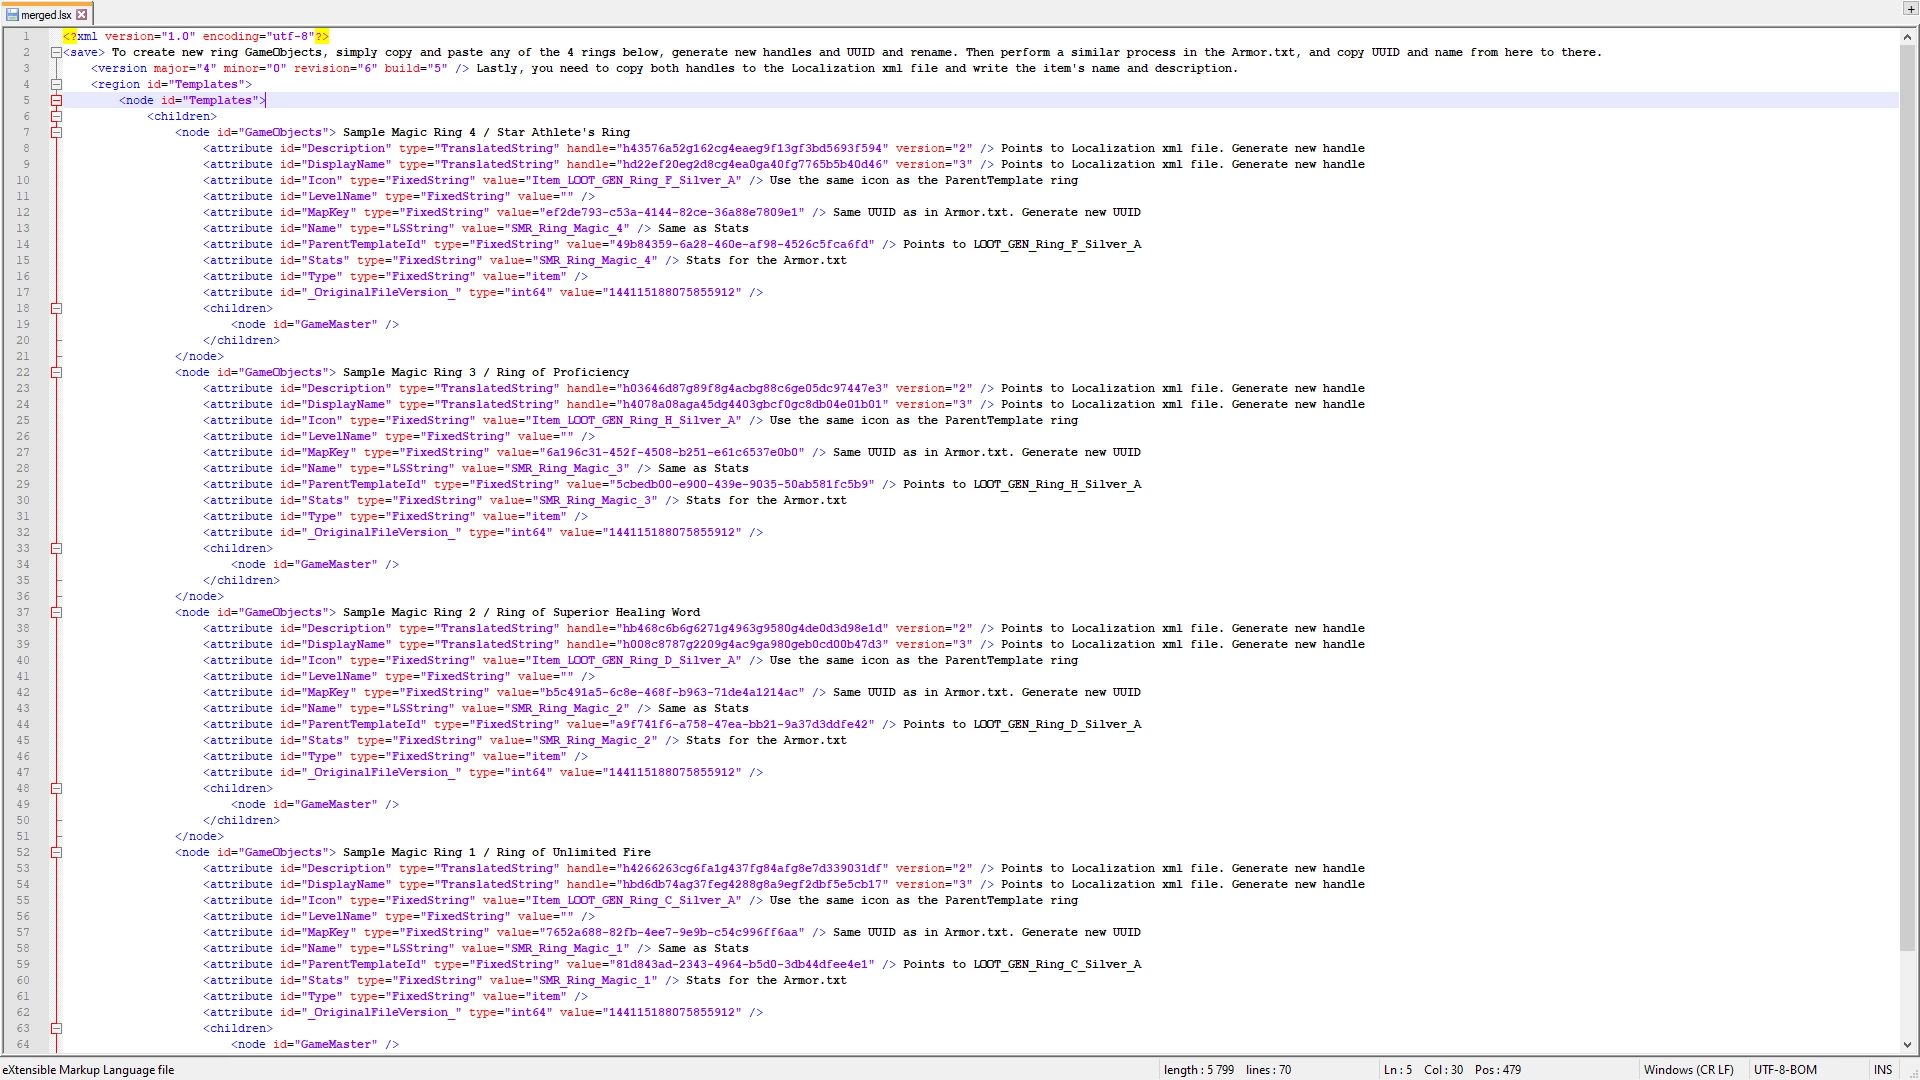
Task: Click the Windows (CR LF) status bar field
Action: (1688, 1070)
